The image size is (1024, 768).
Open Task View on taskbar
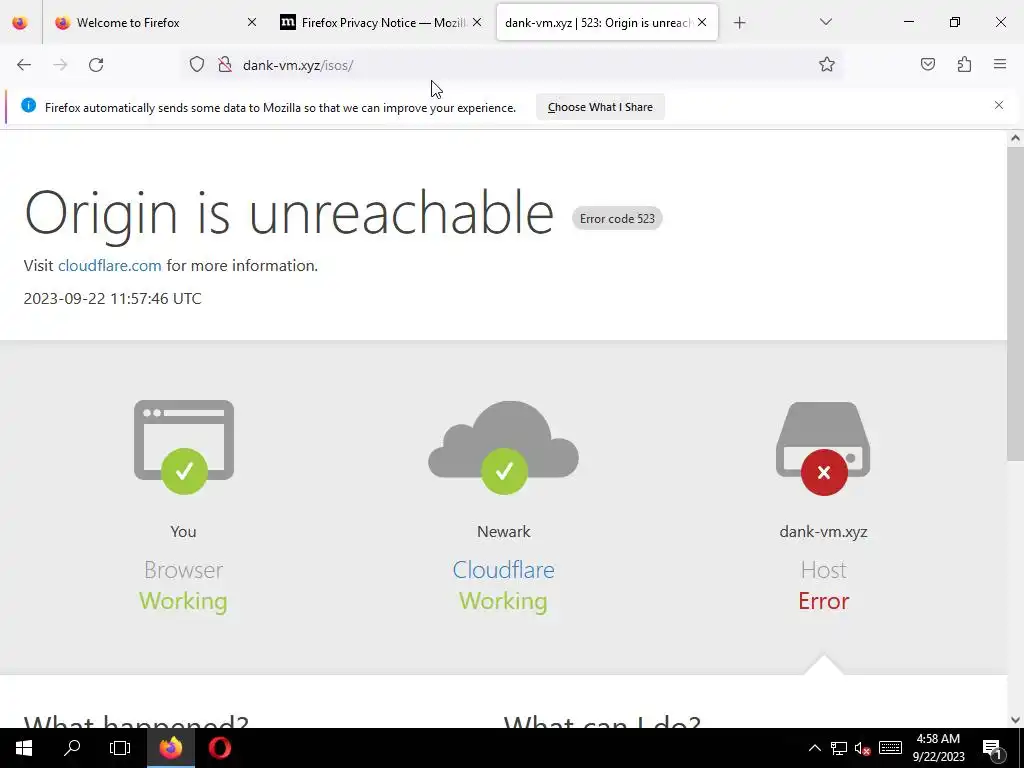pyautogui.click(x=120, y=748)
